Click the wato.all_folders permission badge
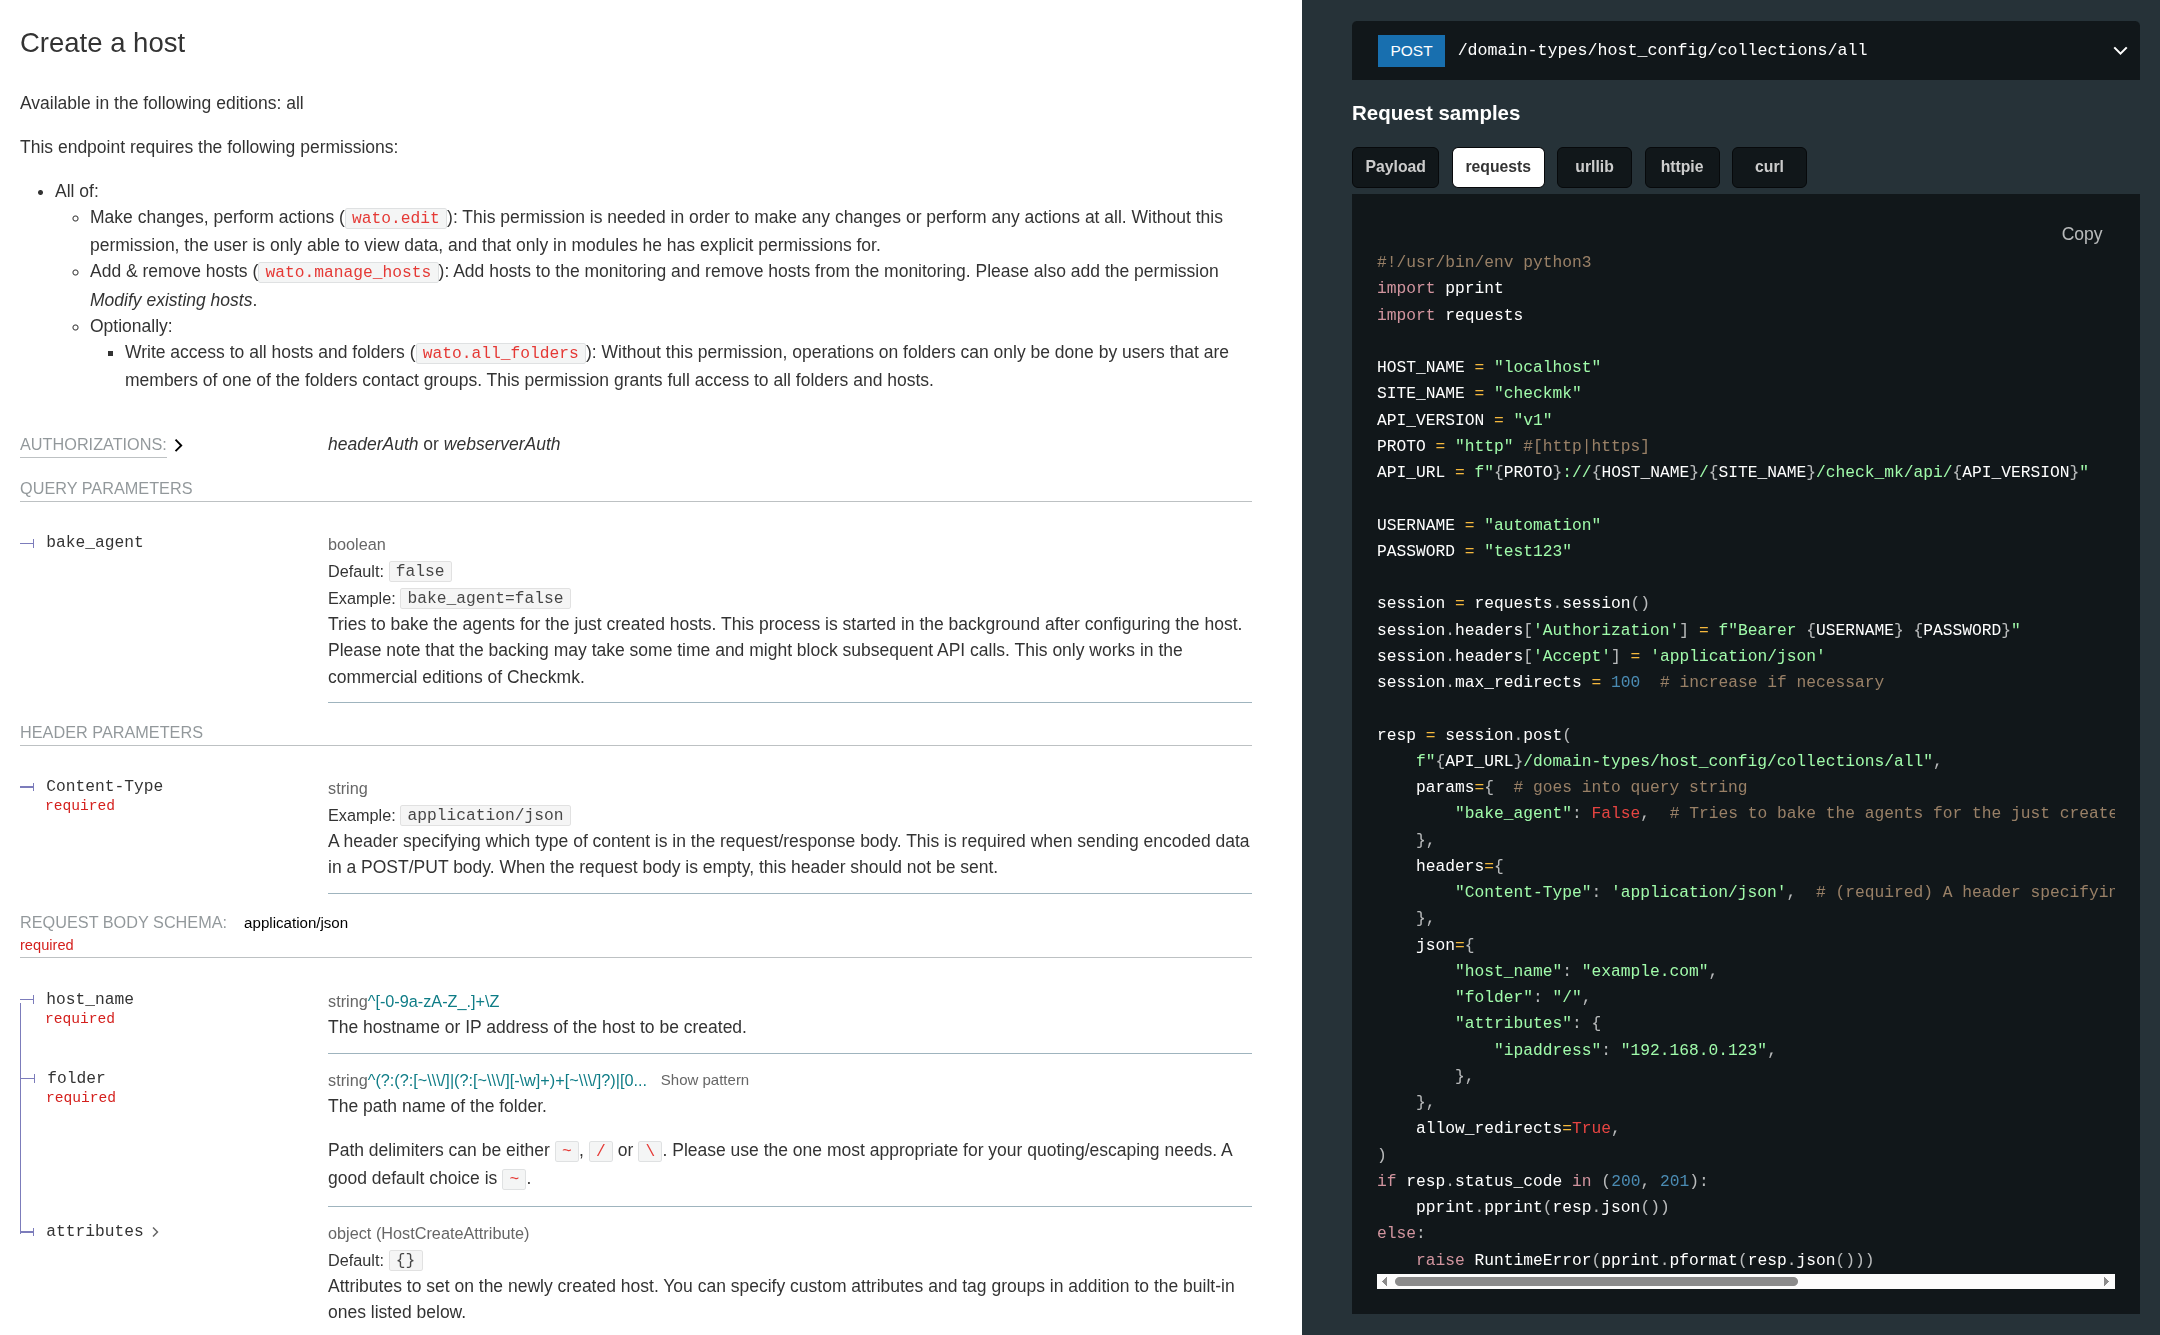This screenshot has height=1335, width=2160. pos(499,352)
